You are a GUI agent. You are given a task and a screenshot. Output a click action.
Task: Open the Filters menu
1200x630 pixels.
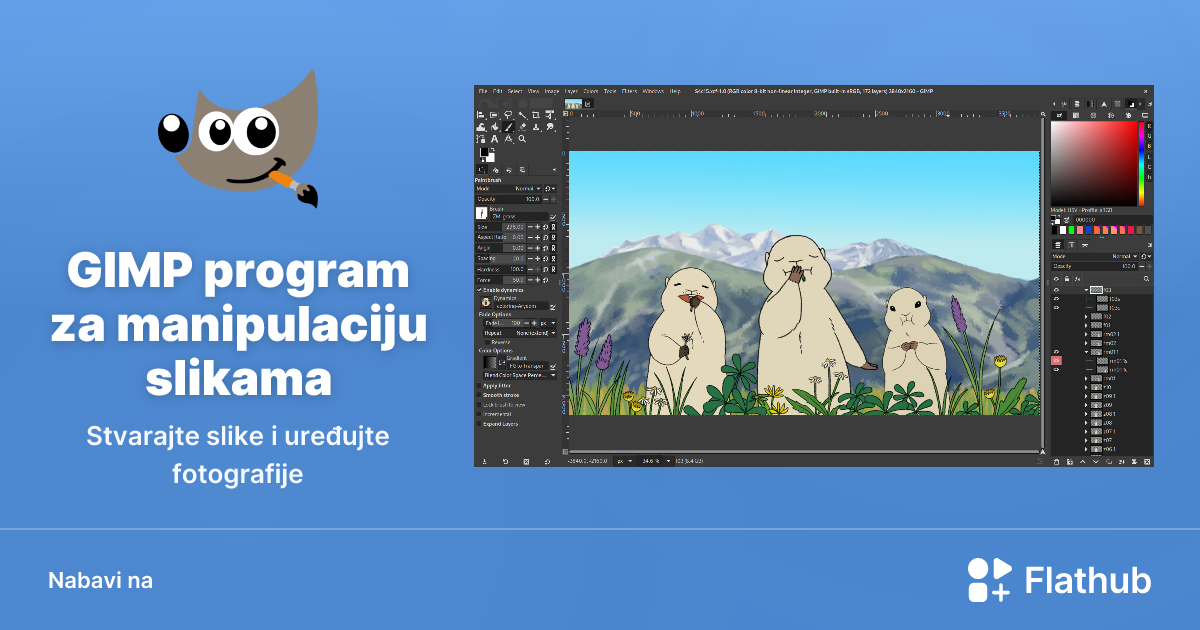(629, 90)
